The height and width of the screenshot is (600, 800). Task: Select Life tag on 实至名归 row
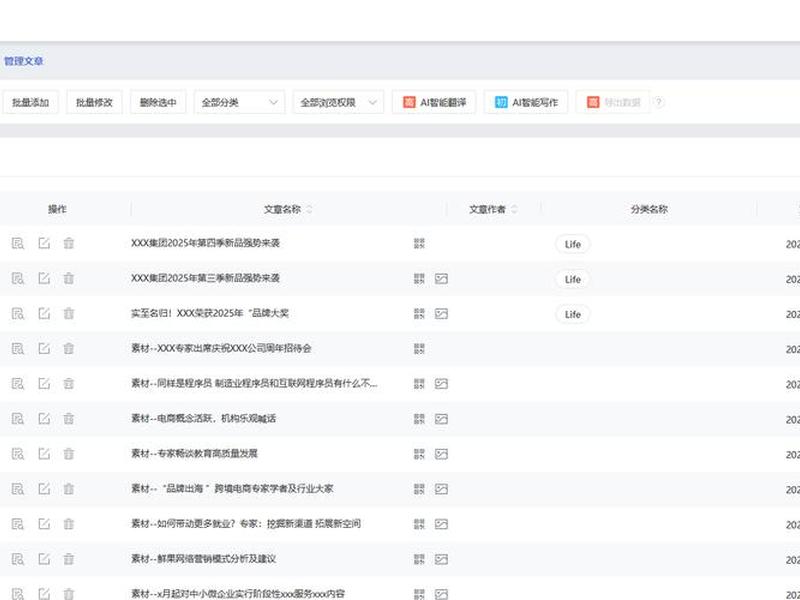(572, 314)
